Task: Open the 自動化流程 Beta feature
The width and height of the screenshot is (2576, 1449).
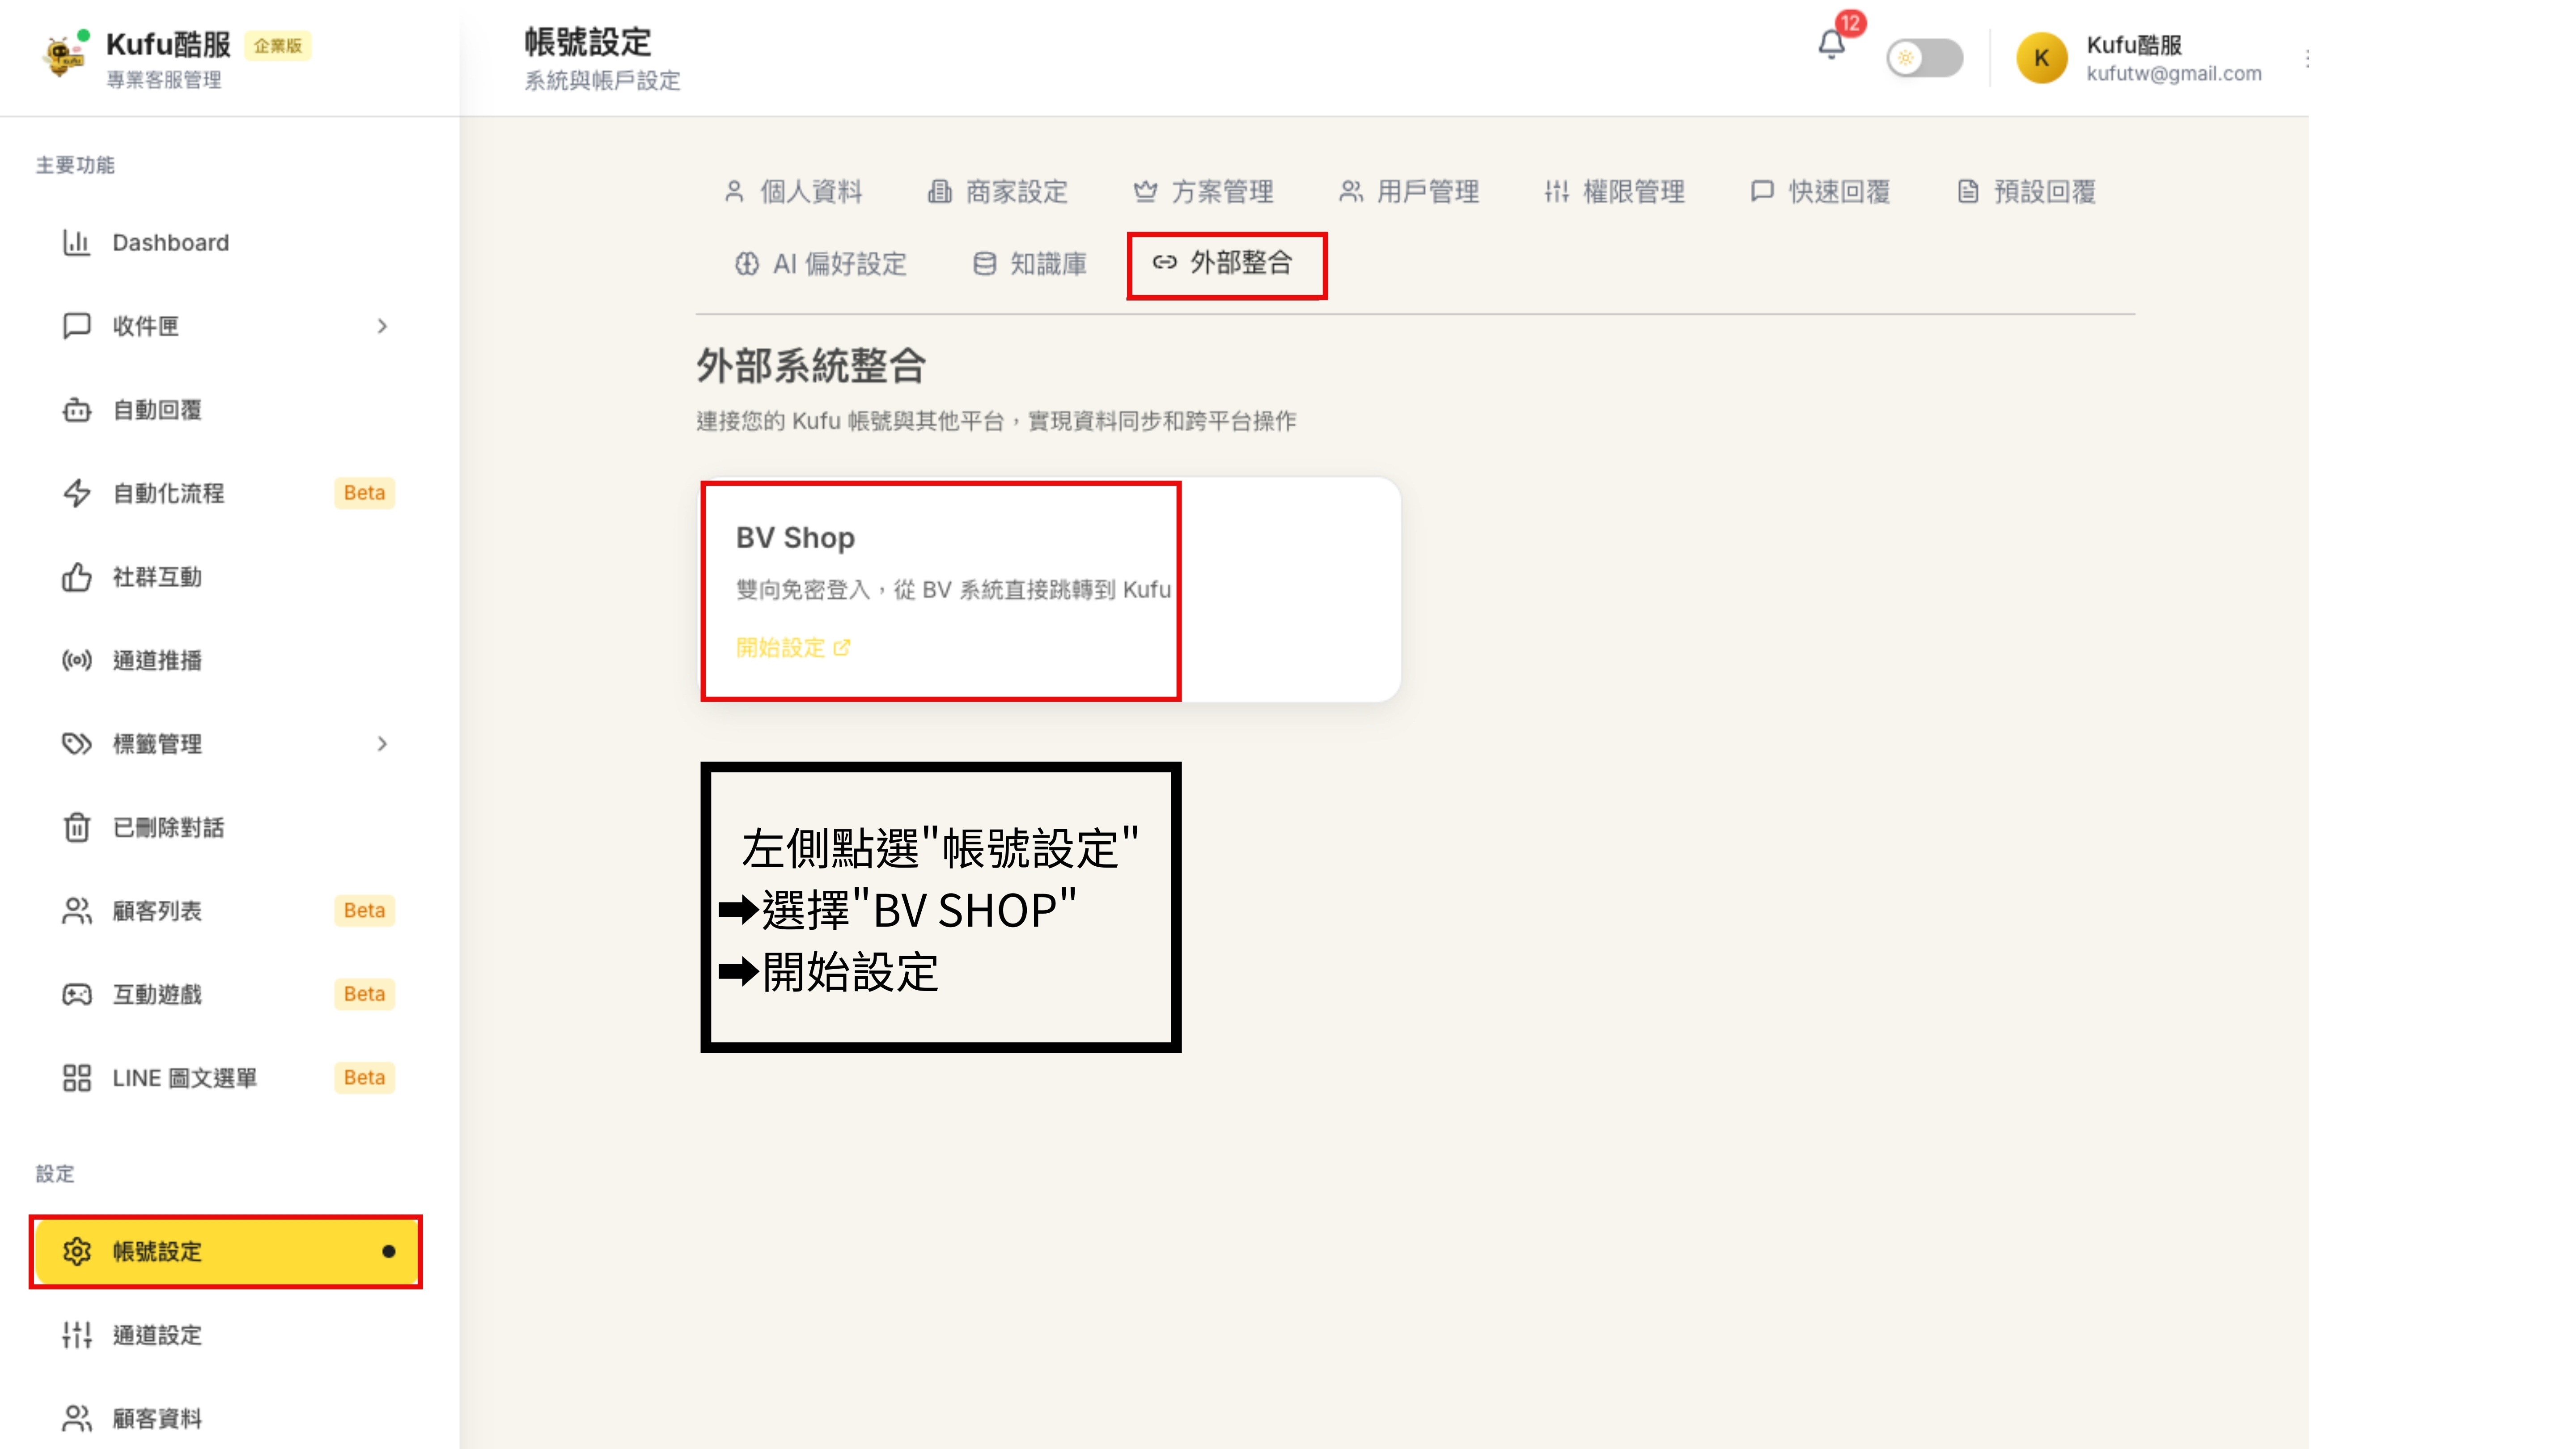Action: coord(167,492)
